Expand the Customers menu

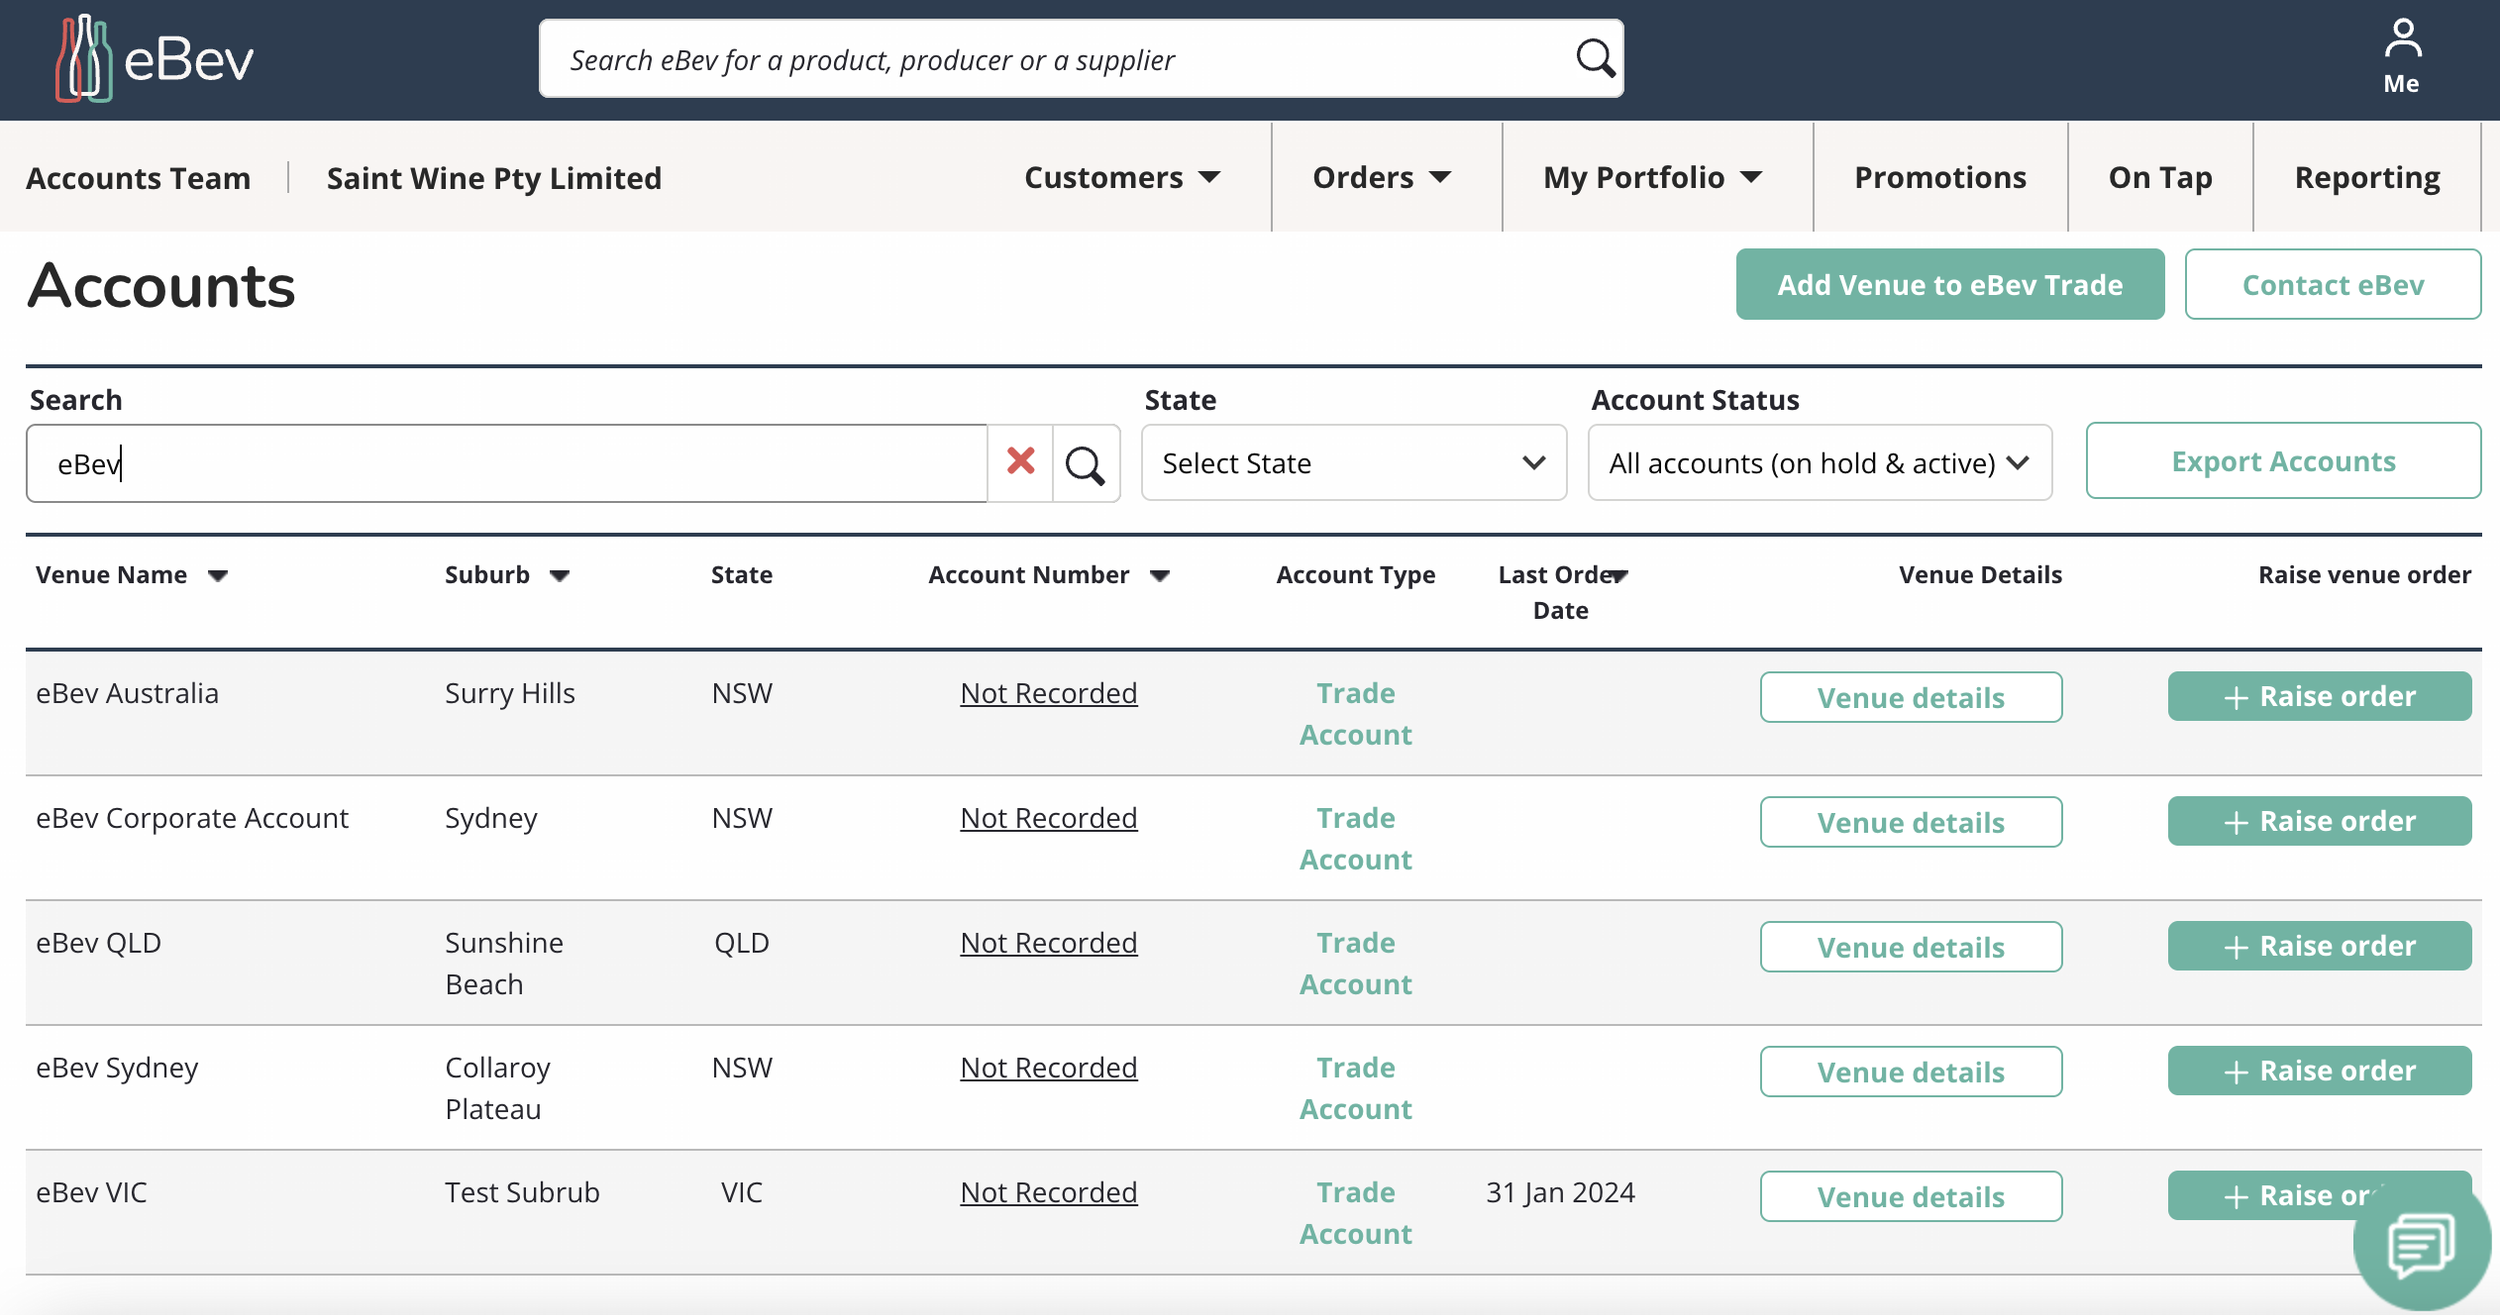pos(1122,178)
